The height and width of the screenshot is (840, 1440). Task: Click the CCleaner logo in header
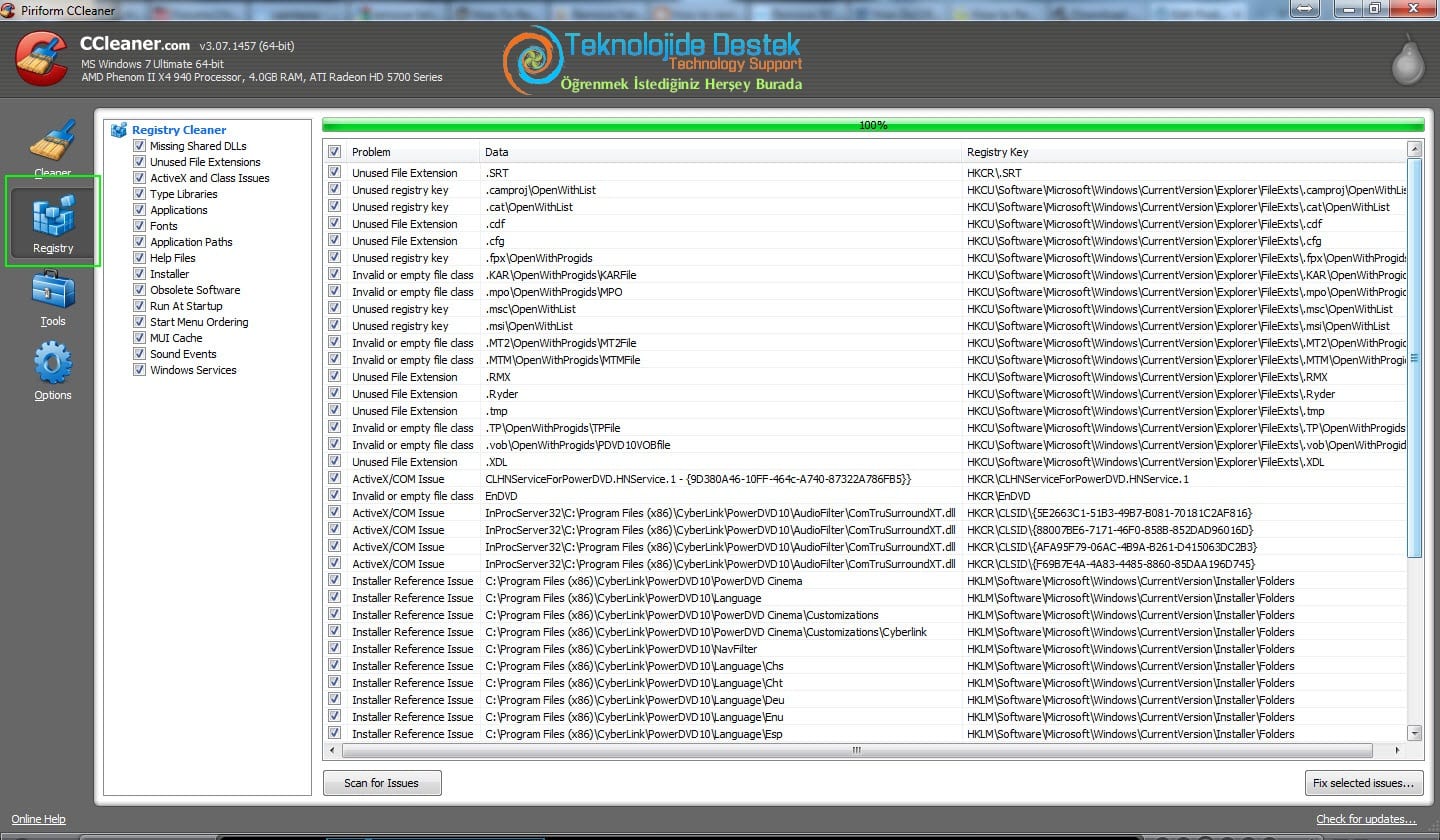(x=42, y=59)
